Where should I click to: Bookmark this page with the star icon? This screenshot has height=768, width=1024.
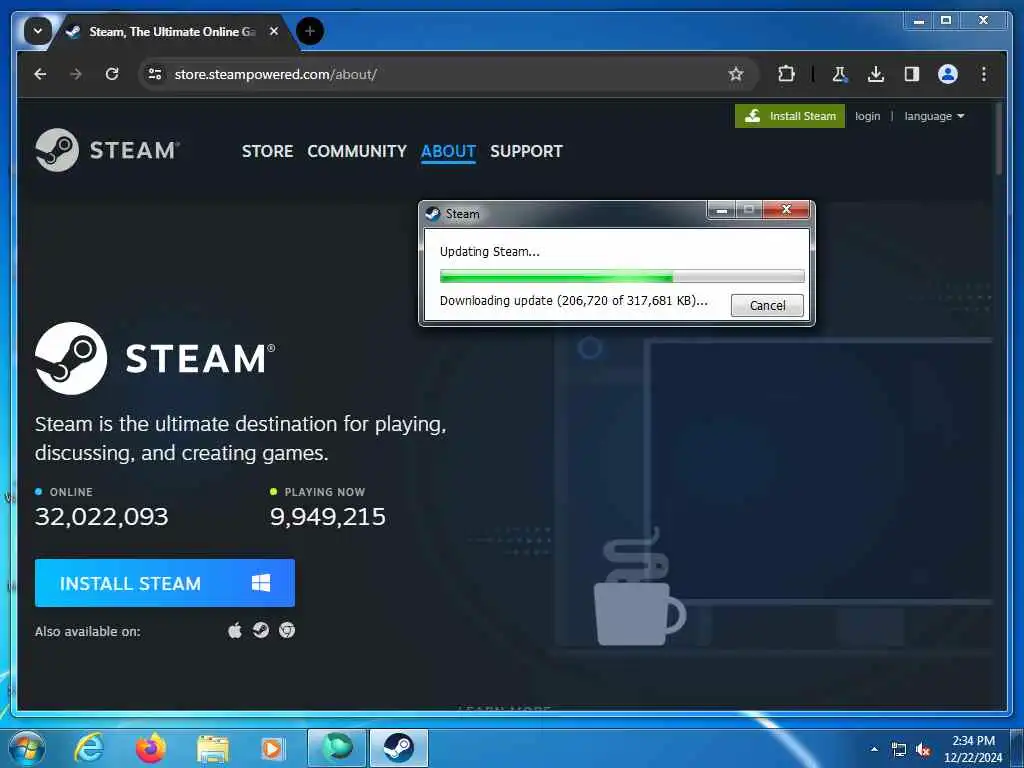(x=736, y=74)
